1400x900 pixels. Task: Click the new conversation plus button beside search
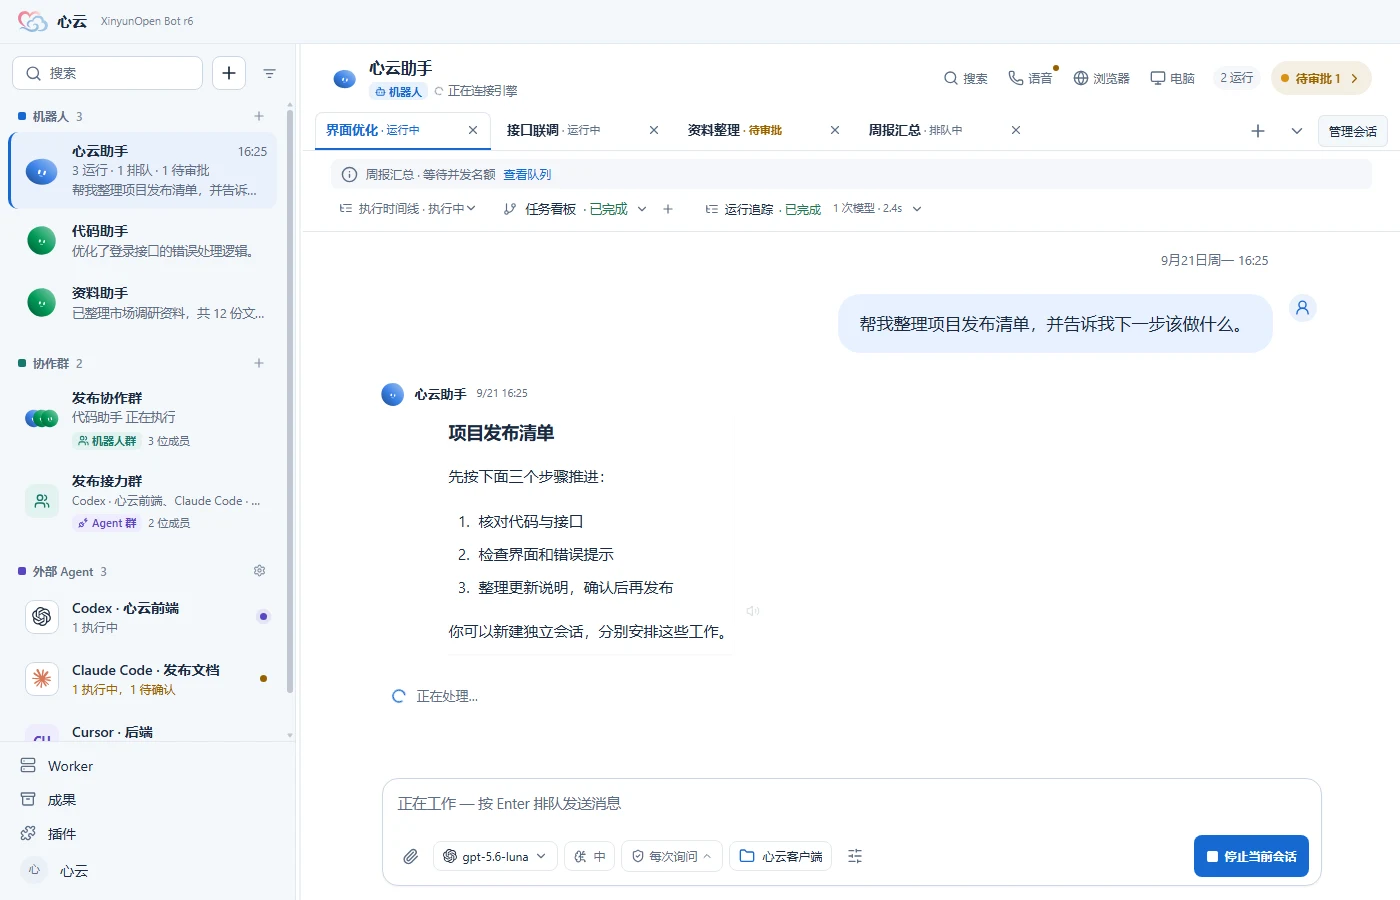click(x=229, y=73)
